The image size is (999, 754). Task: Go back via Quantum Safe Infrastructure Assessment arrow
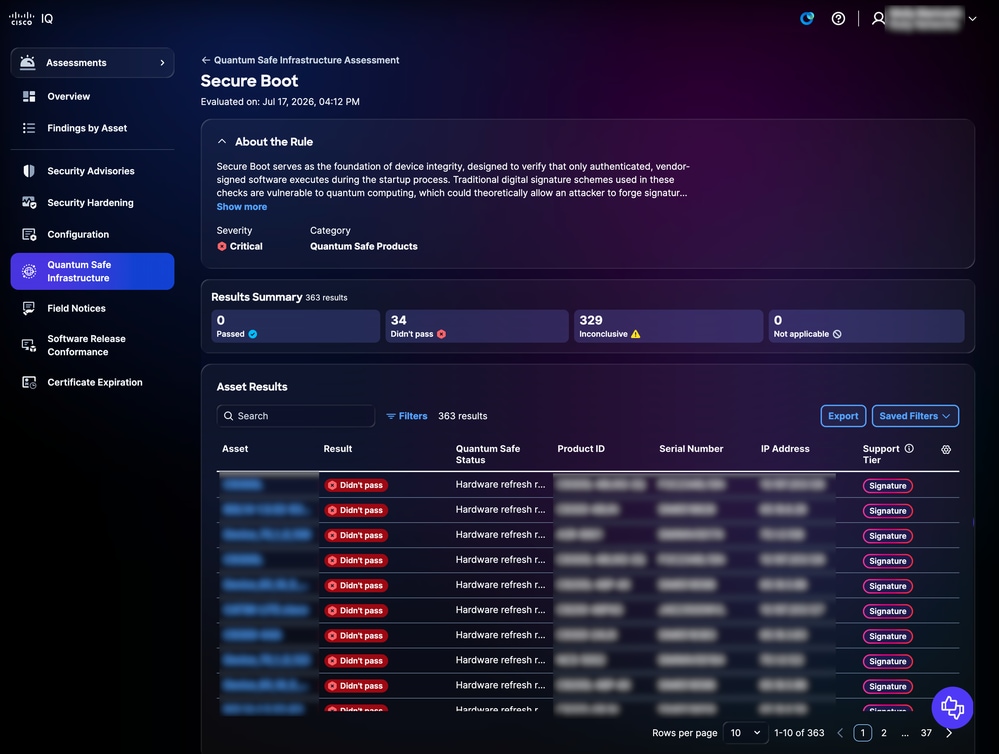point(205,60)
